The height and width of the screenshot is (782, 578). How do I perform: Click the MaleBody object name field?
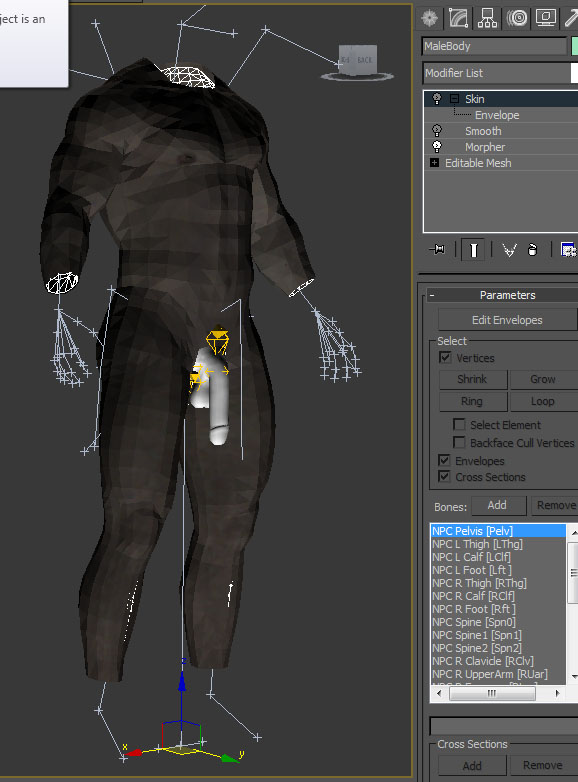(x=494, y=46)
